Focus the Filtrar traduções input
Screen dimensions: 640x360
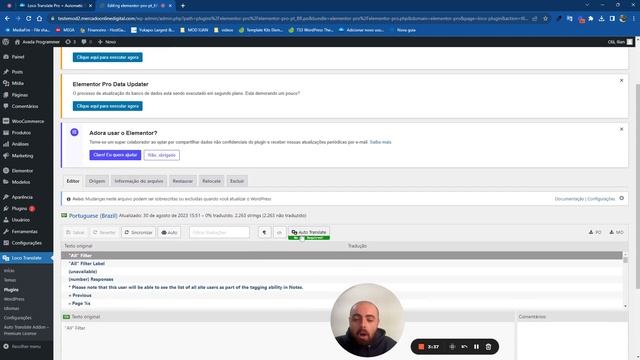[219, 232]
